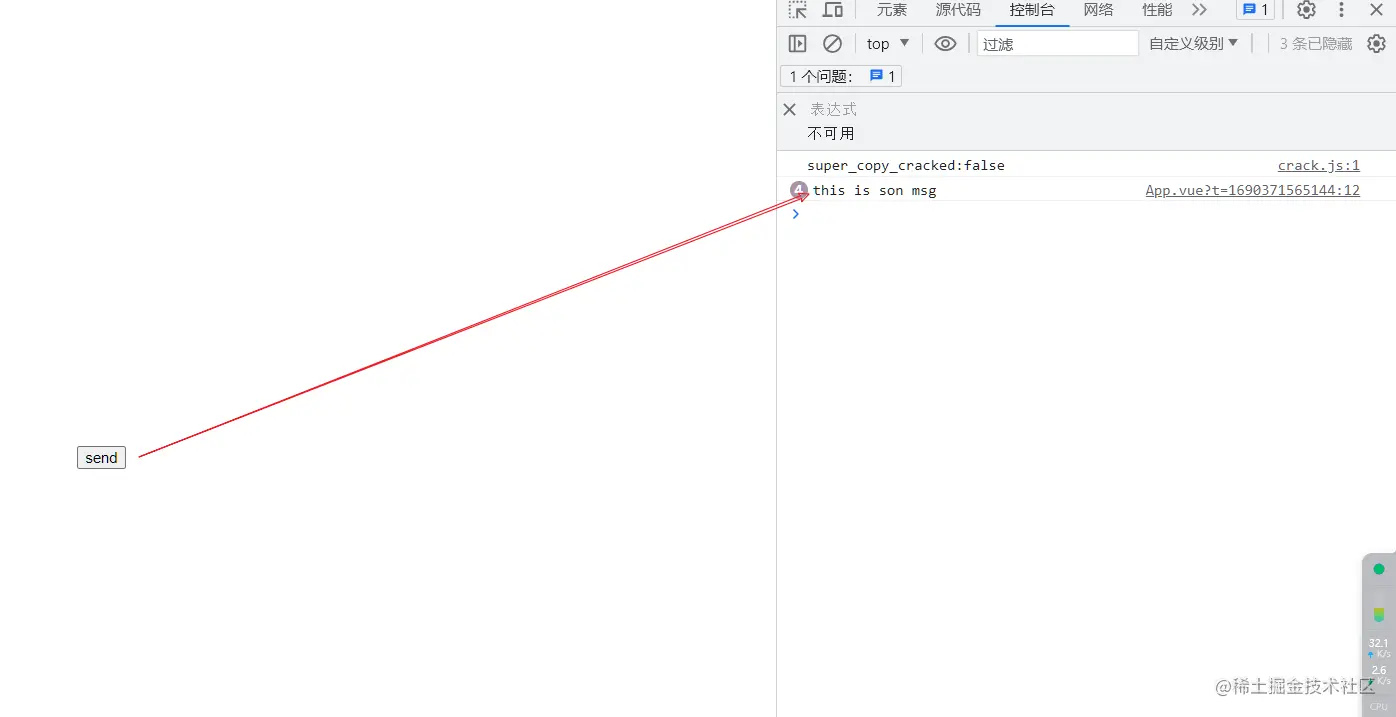Open DevTools settings gear in tab bar
This screenshot has height=717, width=1396.
[x=1306, y=10]
